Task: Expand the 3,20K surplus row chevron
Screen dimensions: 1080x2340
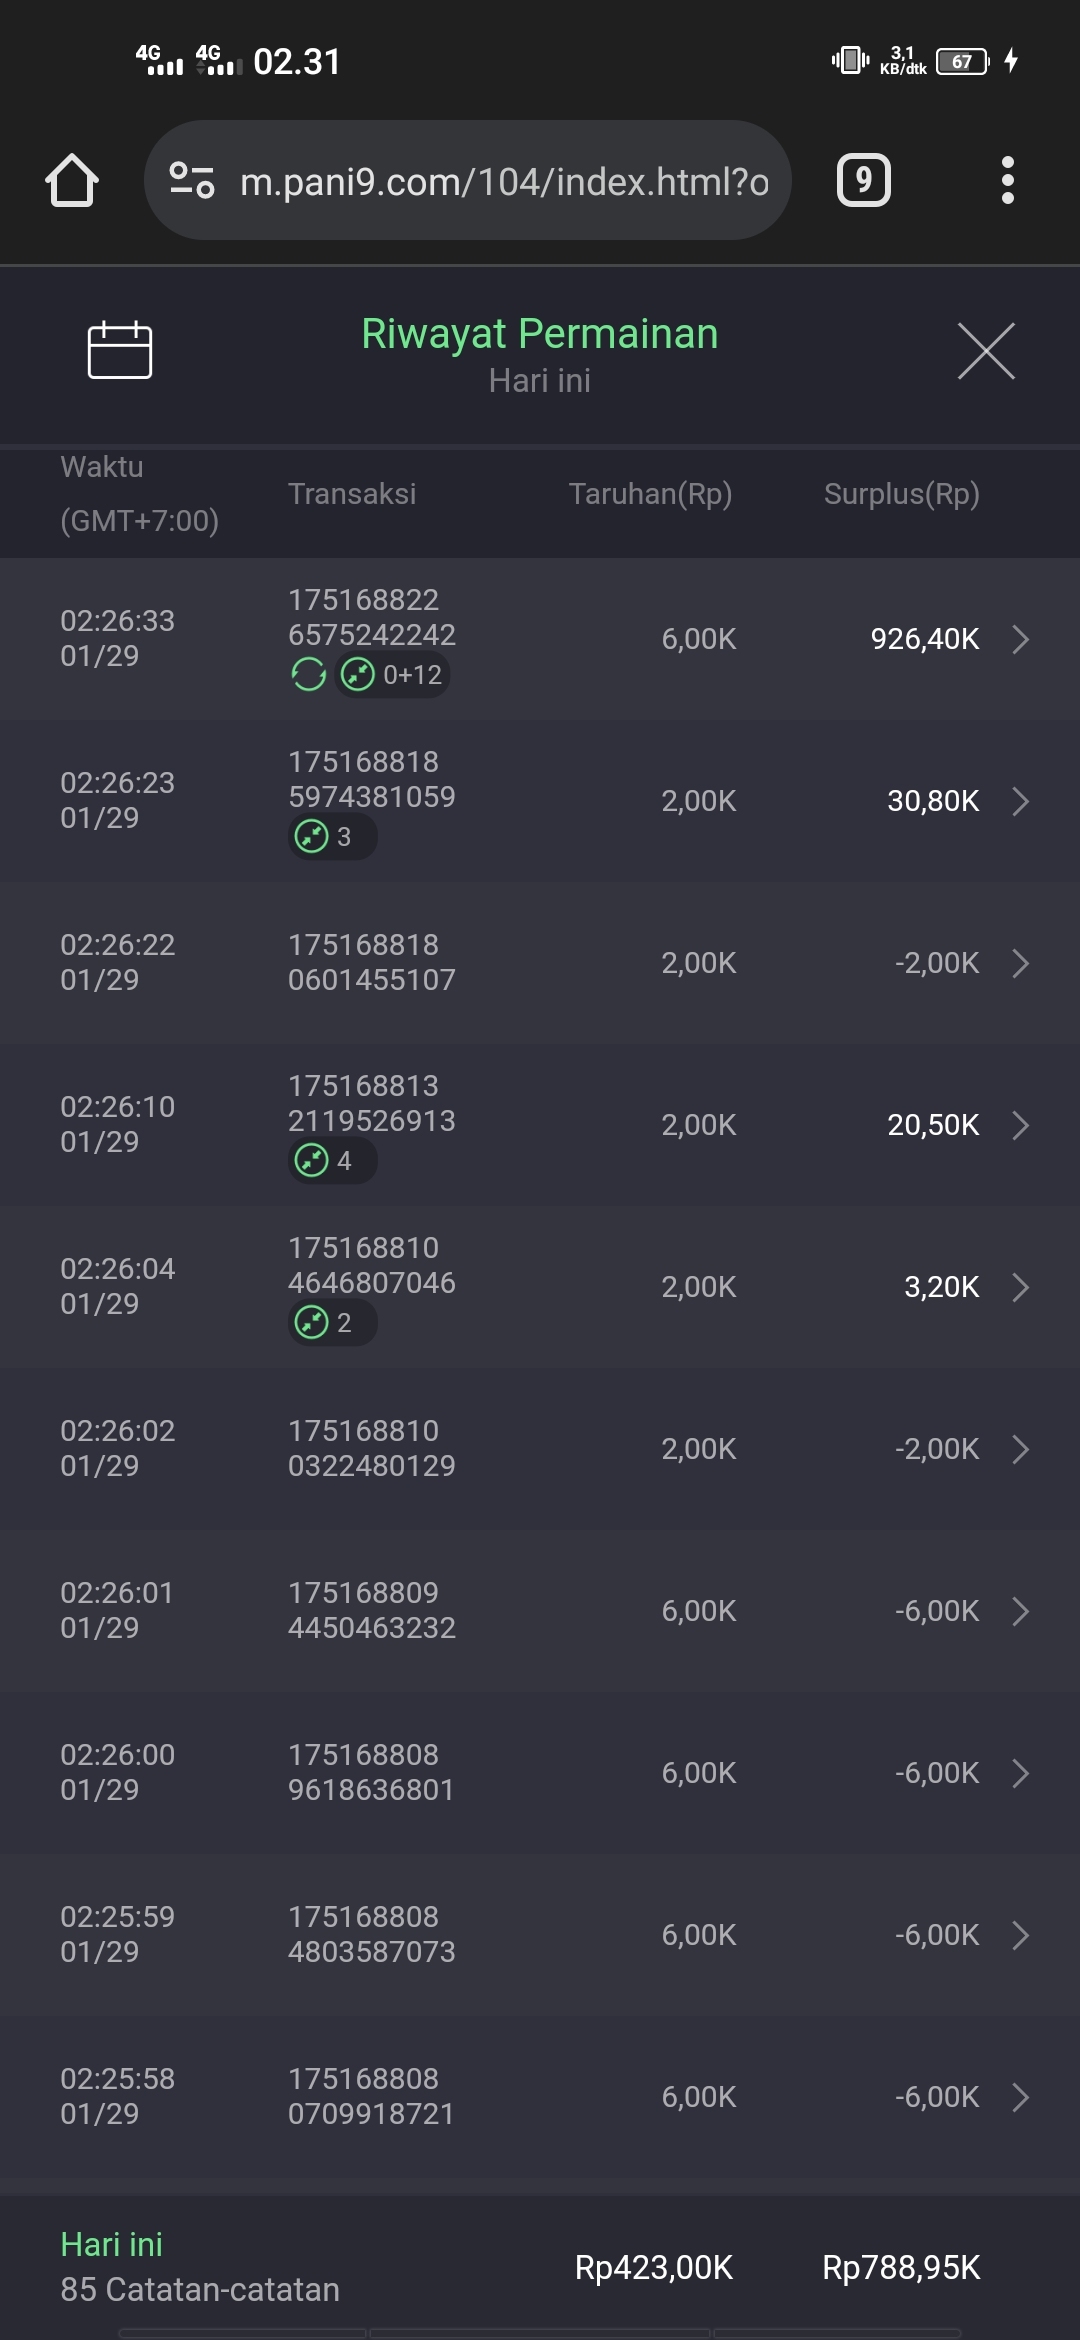Action: (x=1020, y=1287)
